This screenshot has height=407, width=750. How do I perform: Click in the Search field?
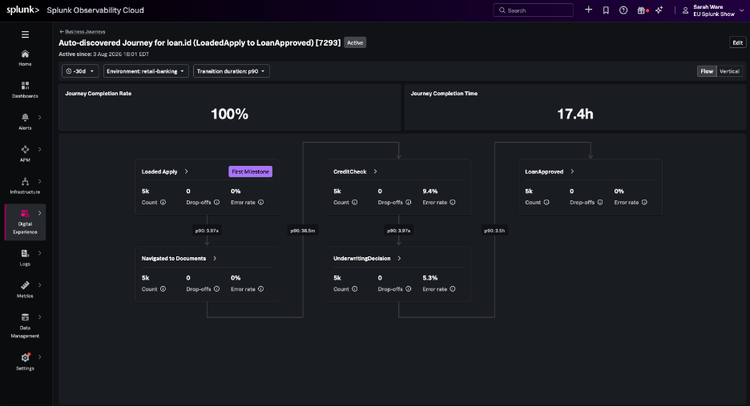point(533,10)
